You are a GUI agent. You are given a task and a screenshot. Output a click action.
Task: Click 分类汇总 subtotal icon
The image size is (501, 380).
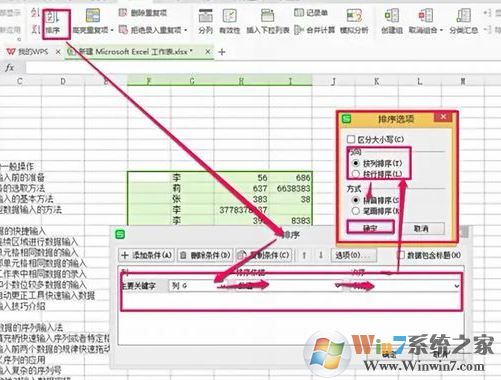(x=464, y=22)
